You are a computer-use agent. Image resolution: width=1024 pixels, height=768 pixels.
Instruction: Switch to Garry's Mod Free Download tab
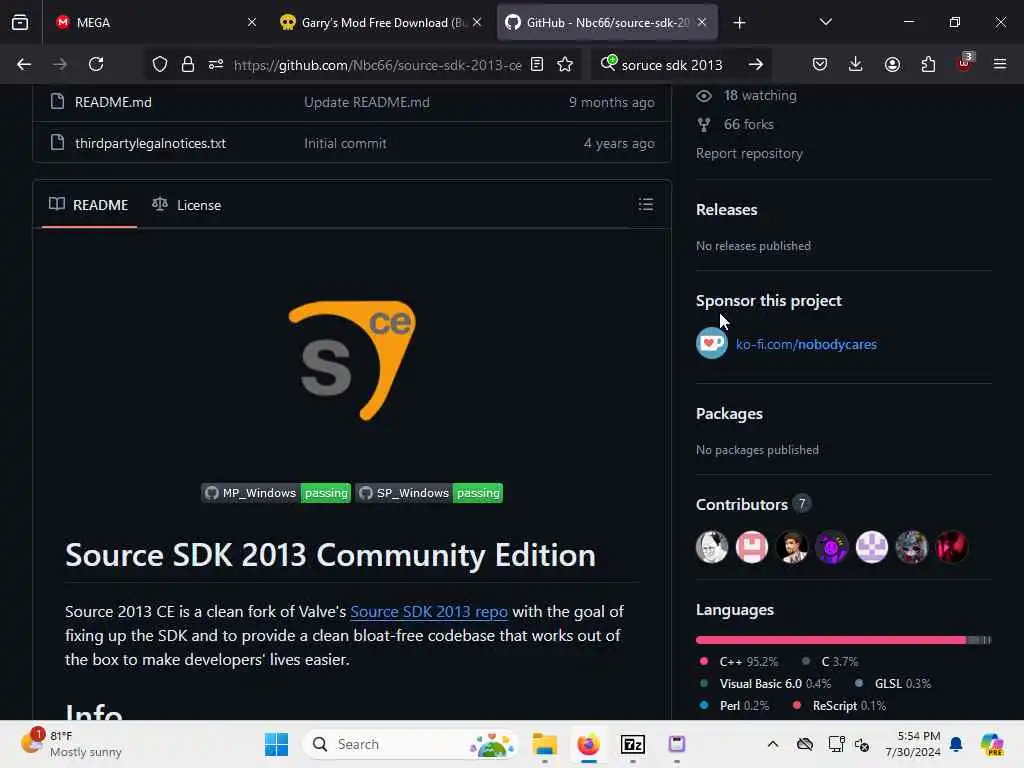[383, 22]
